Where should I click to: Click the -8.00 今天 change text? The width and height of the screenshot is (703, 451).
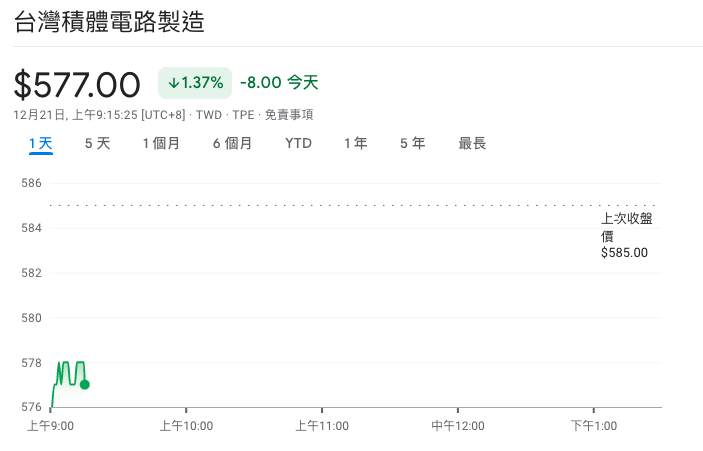click(279, 82)
